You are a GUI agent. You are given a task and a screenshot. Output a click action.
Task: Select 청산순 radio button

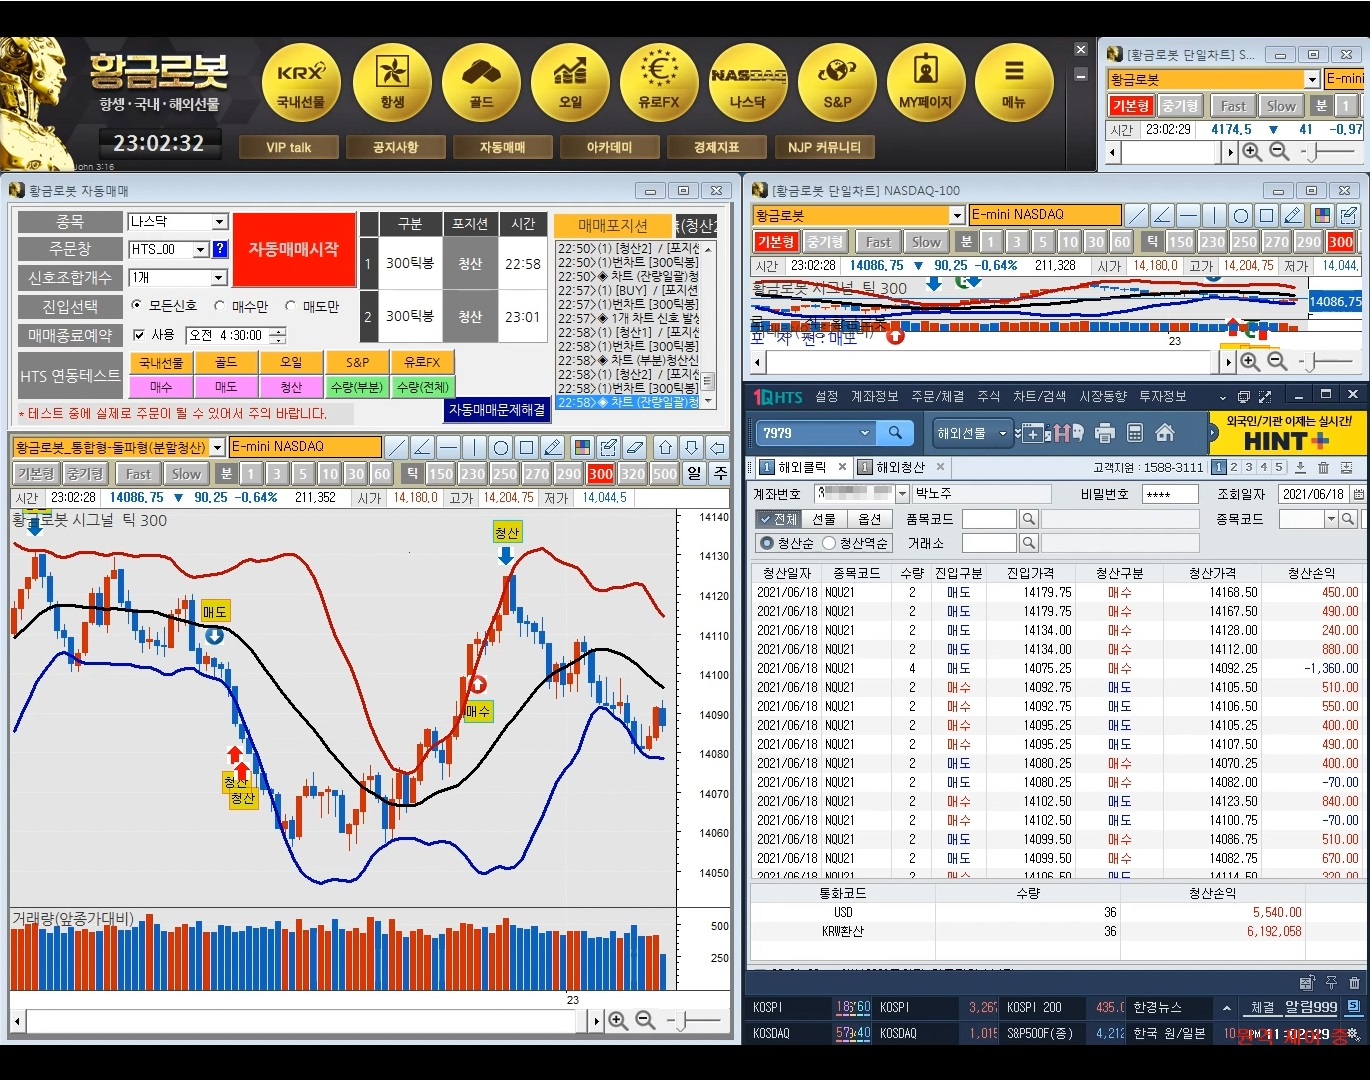point(767,543)
